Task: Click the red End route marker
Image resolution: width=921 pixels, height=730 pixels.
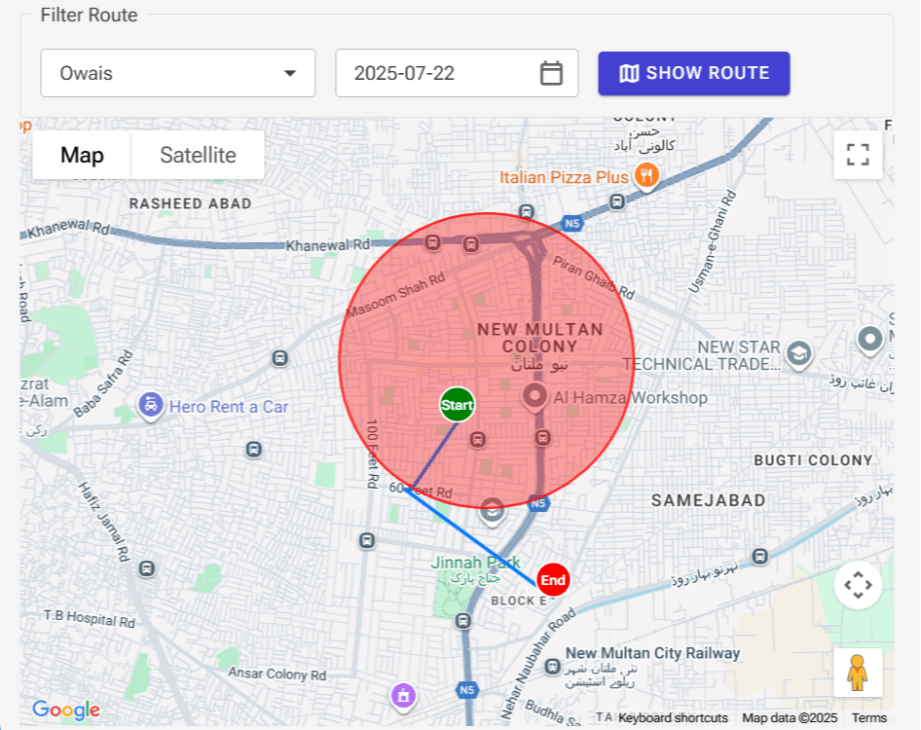Action: (553, 580)
